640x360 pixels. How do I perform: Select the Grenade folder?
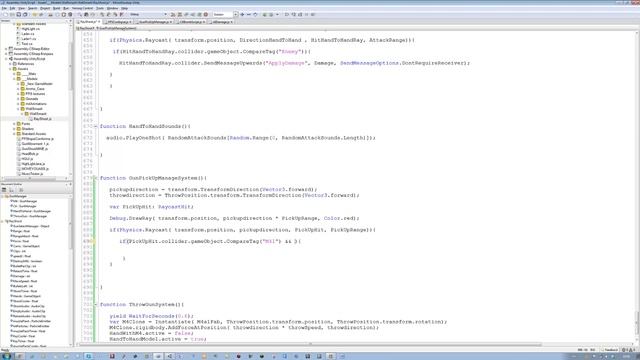[x=31, y=99]
